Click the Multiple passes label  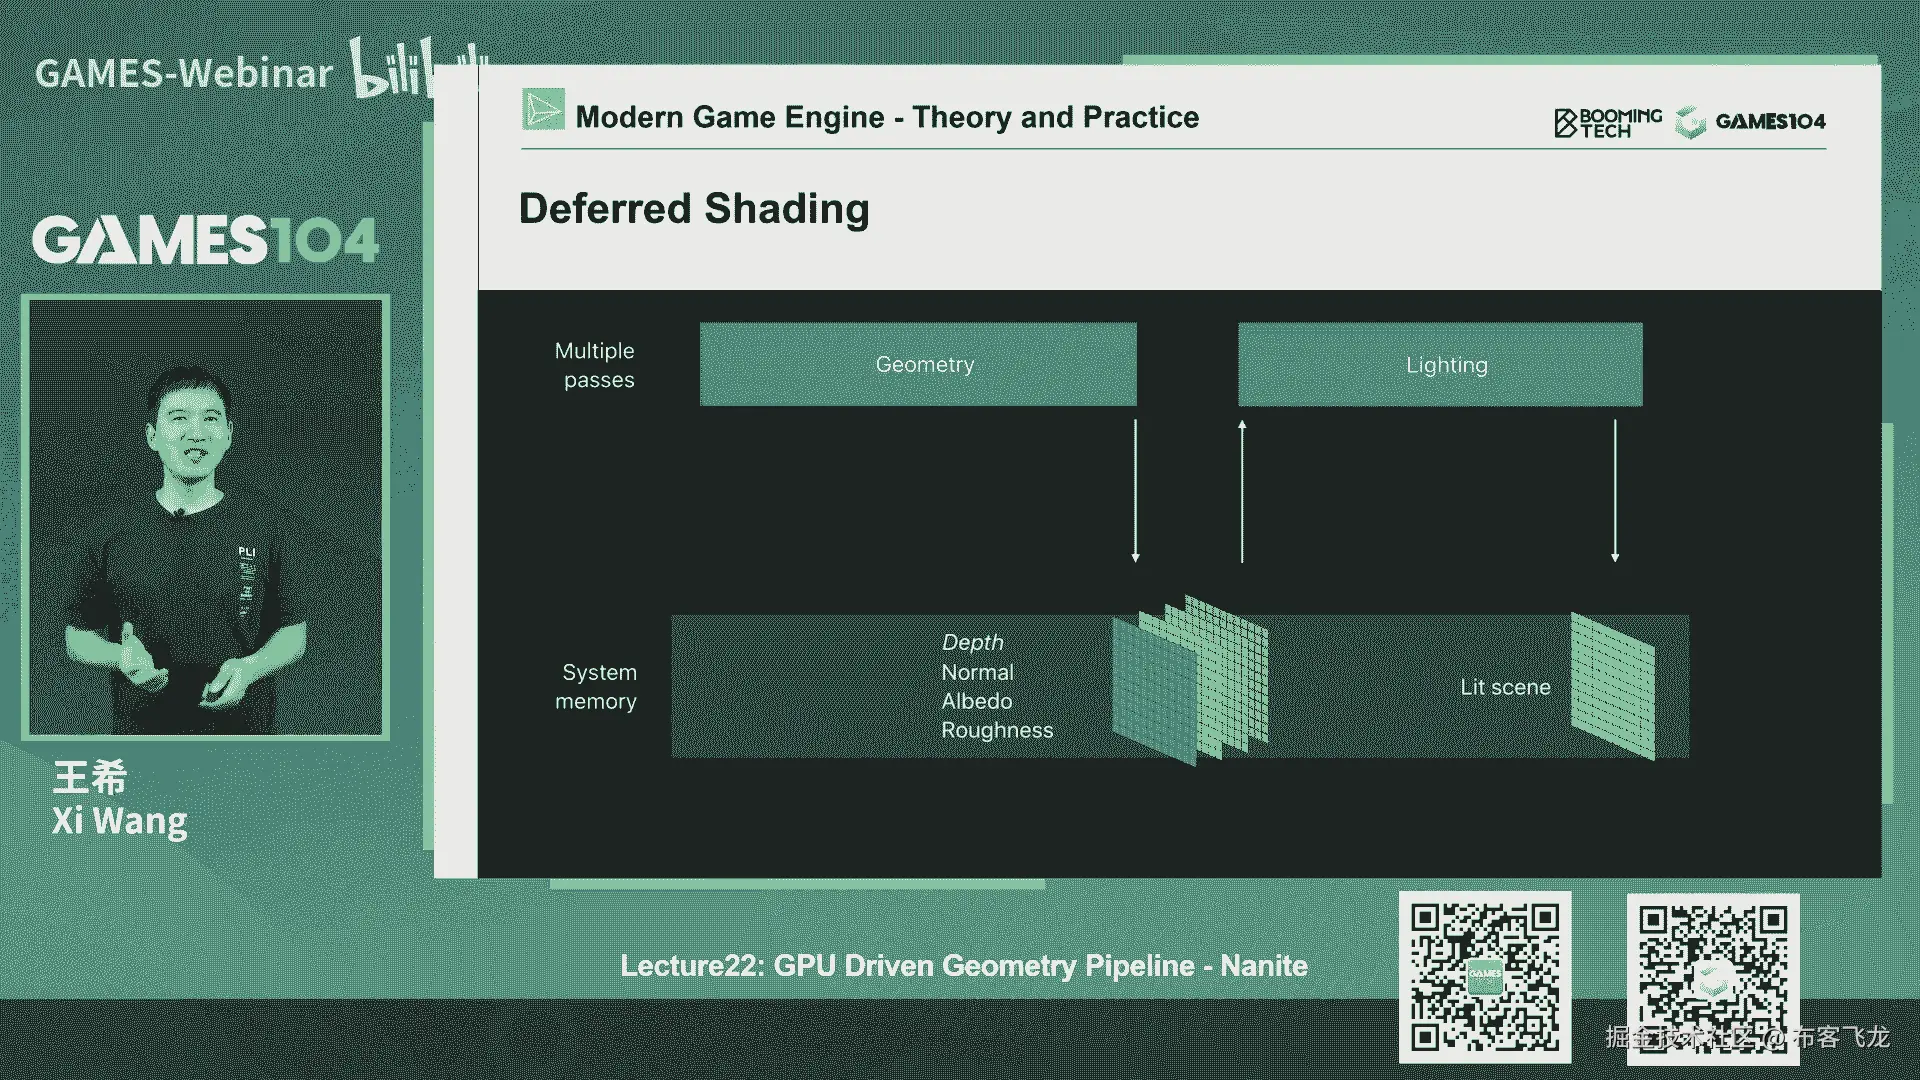596,365
